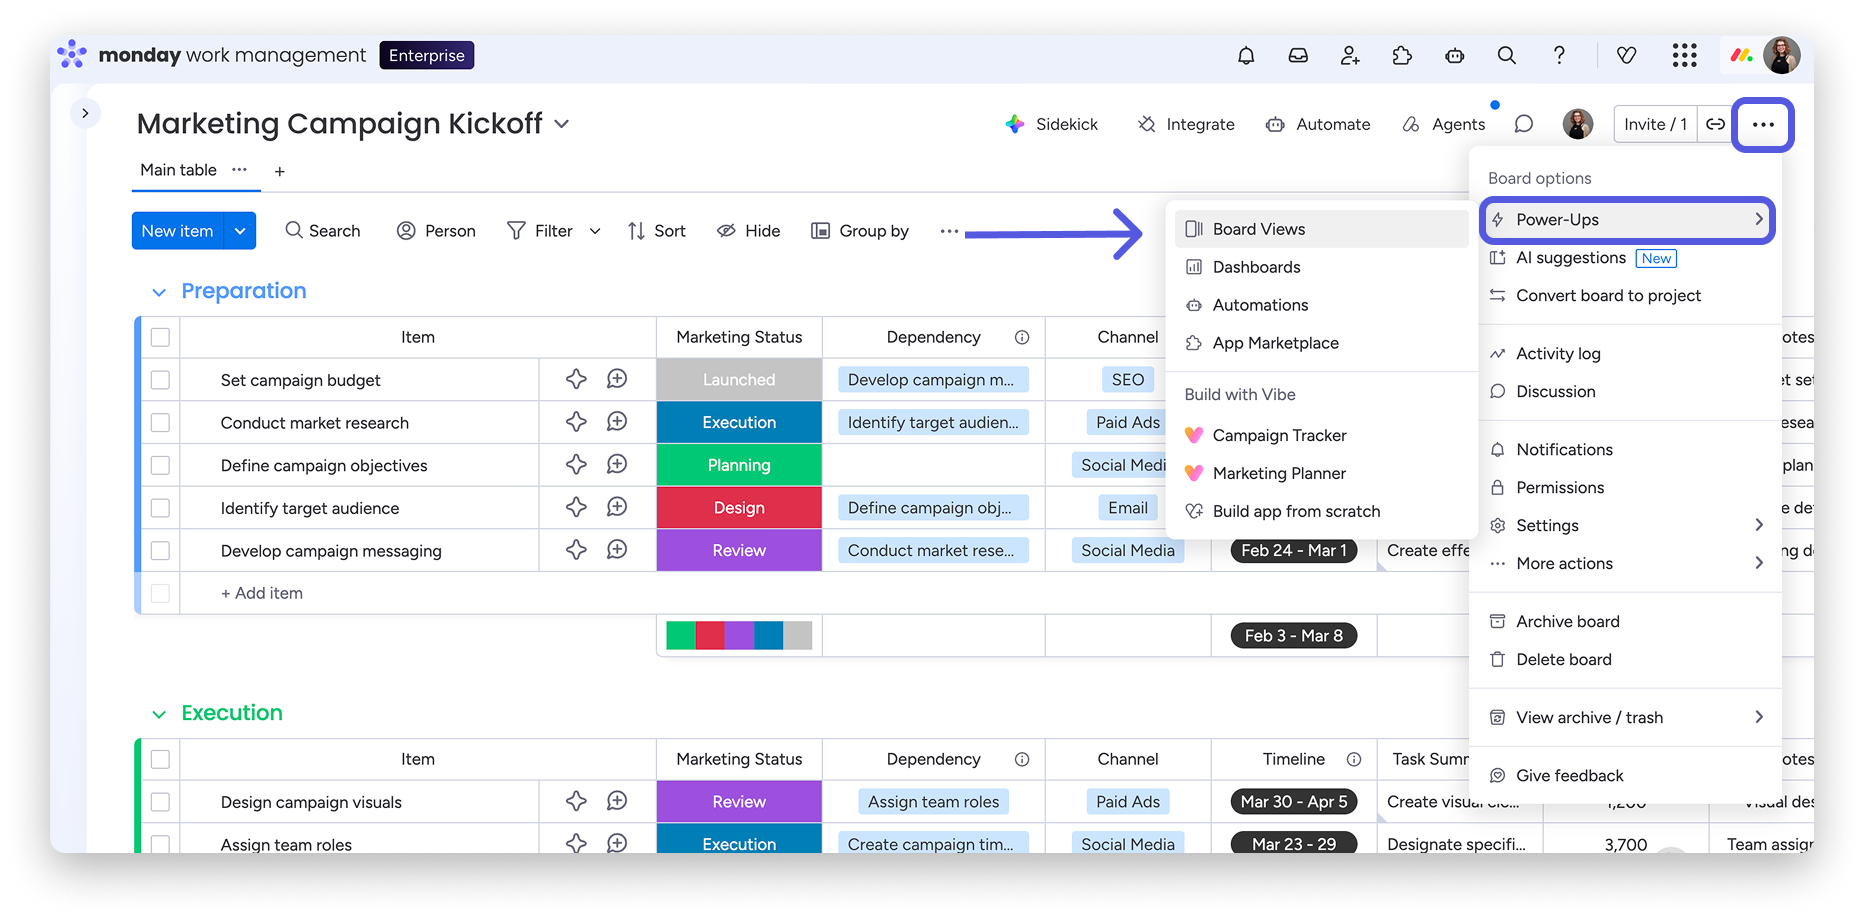Choose Automations in the submenu

[1322, 305]
